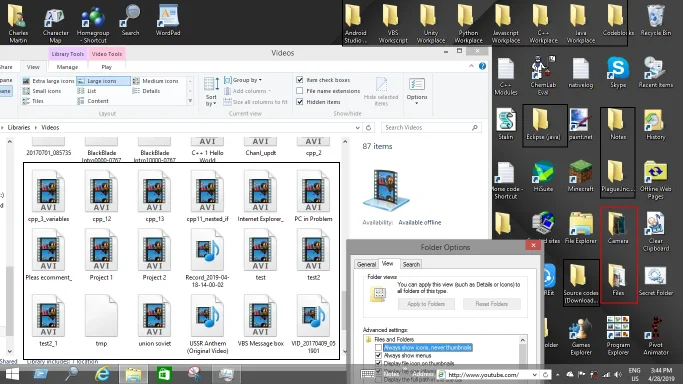The width and height of the screenshot is (683, 384).
Task: Open ChemLab Eval desktop icon
Action: click(543, 76)
